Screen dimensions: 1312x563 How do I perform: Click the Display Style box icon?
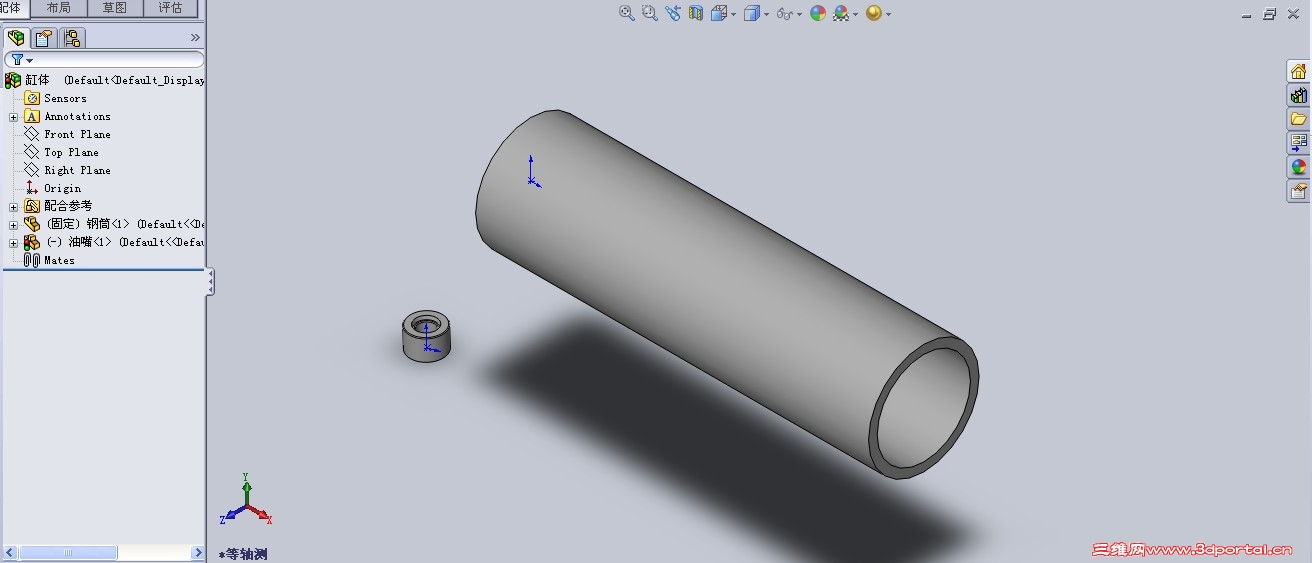[x=751, y=13]
